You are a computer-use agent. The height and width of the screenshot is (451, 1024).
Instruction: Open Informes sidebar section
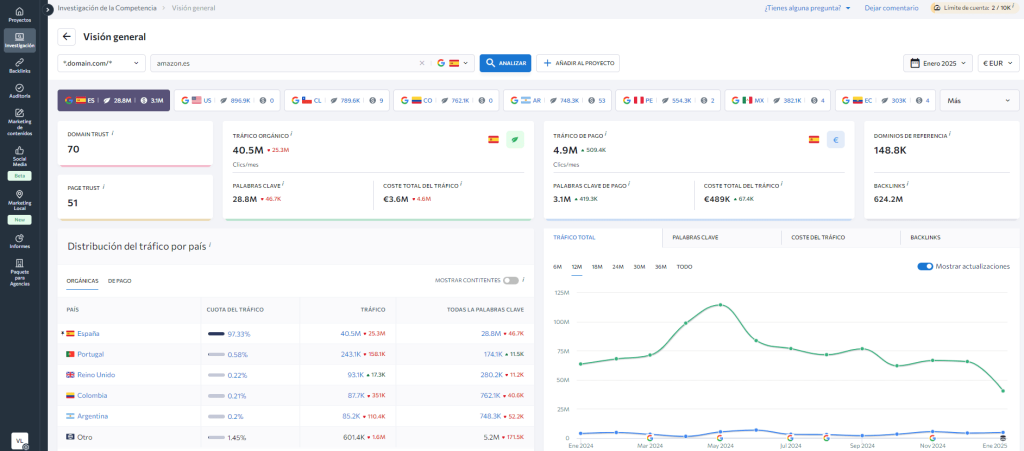click(20, 241)
